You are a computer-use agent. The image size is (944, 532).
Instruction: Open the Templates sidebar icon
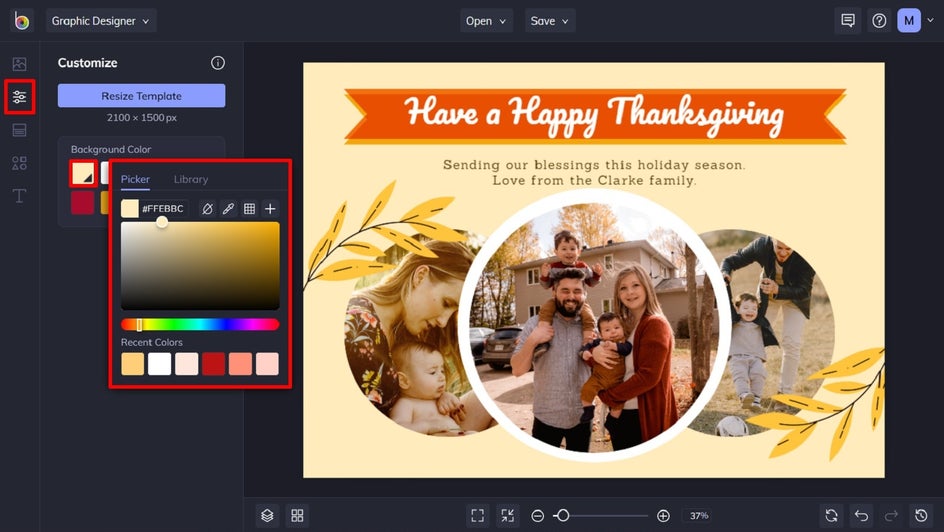[19, 130]
